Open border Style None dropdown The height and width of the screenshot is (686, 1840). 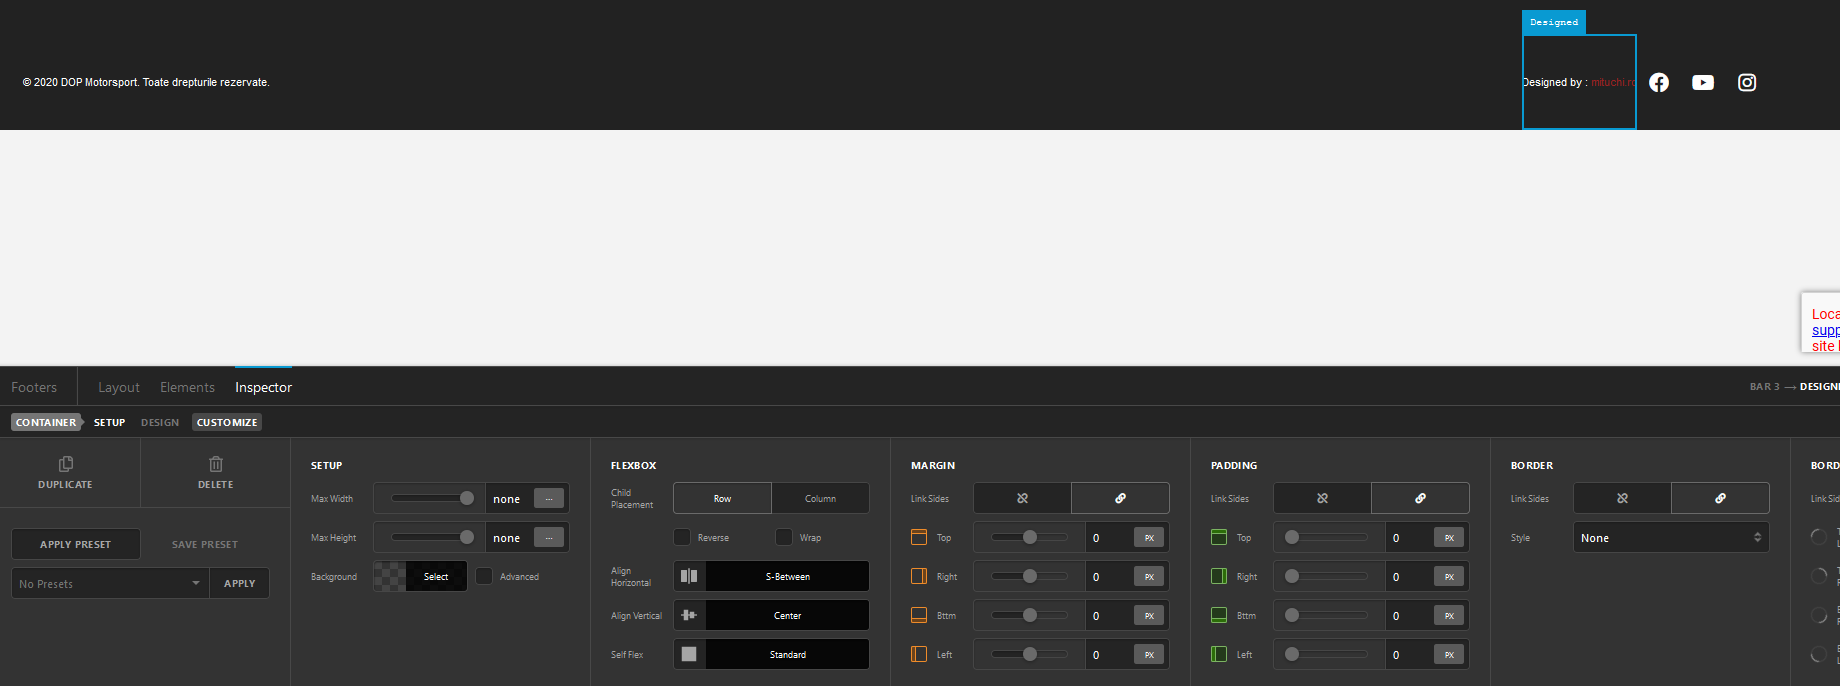coord(1671,537)
